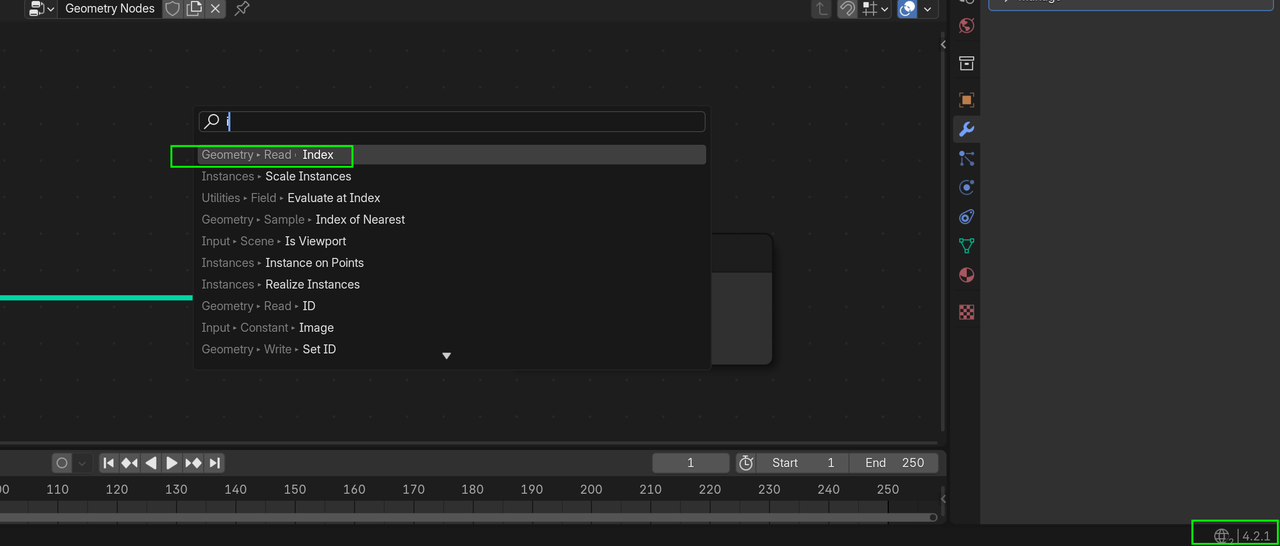Open the Object Data mesh tab
The image size is (1280, 546).
(x=966, y=245)
